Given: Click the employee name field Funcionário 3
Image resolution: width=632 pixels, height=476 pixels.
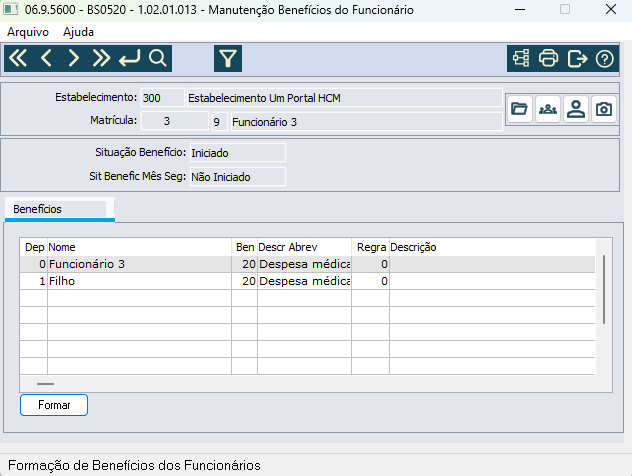Looking at the screenshot, I should click(366, 121).
